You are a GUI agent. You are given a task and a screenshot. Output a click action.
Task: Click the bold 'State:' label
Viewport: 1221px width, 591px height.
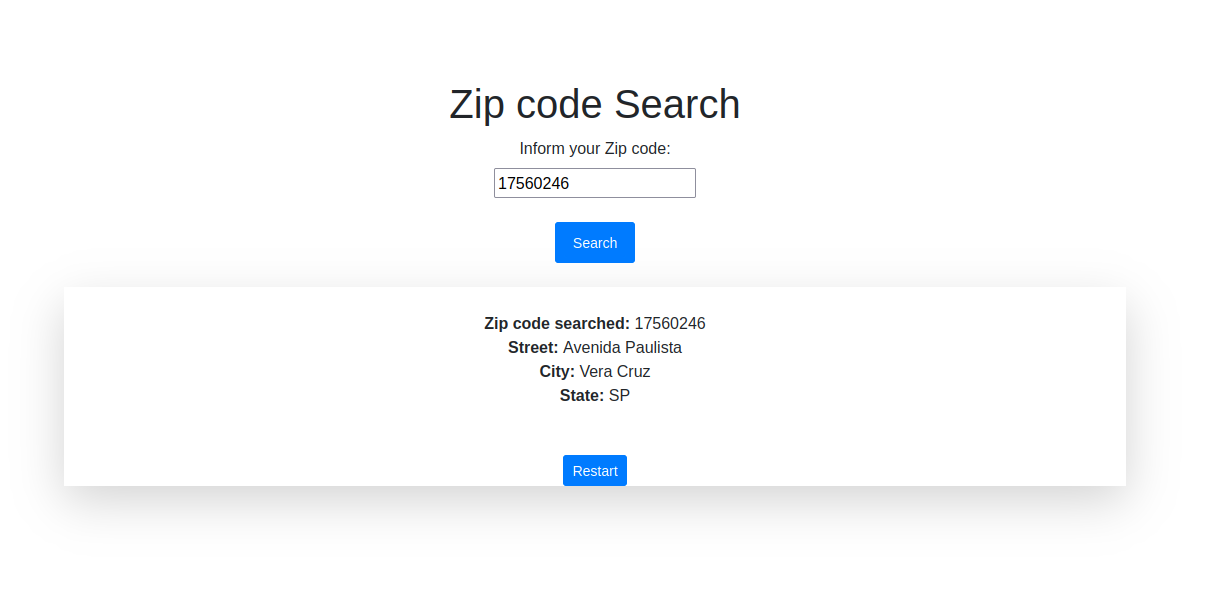[581, 395]
